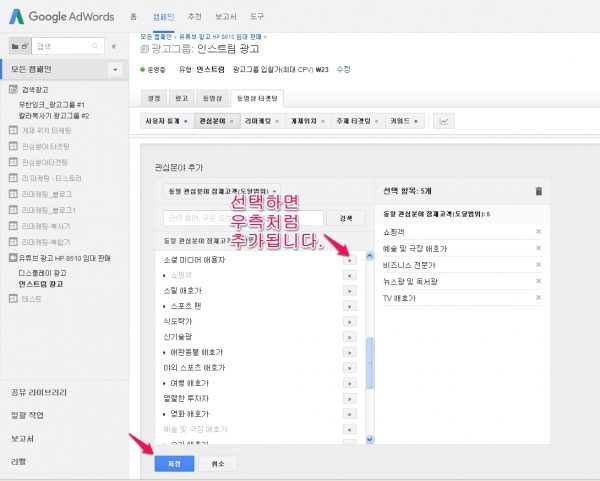Remove TV 애호가 from the selected list

pyautogui.click(x=538, y=297)
